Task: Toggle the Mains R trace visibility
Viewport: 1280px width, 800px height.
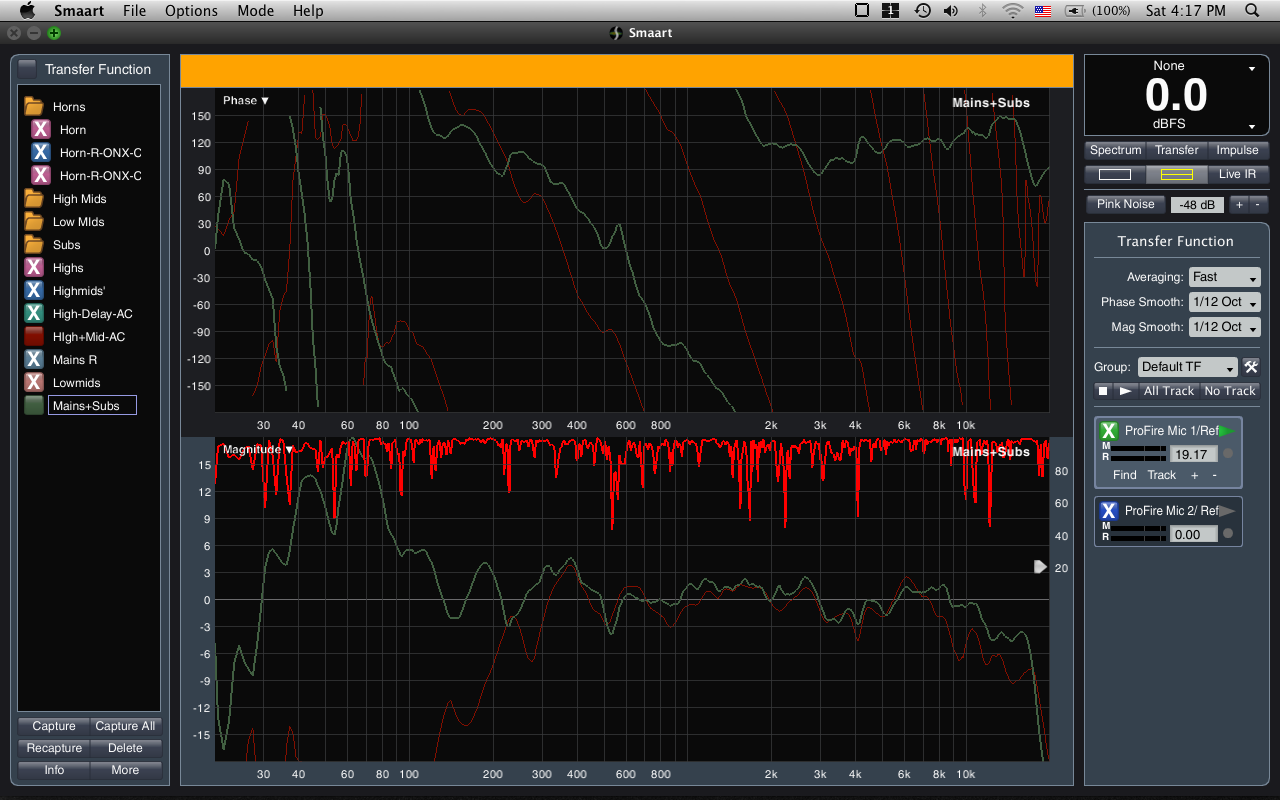Action: pyautogui.click(x=34, y=359)
